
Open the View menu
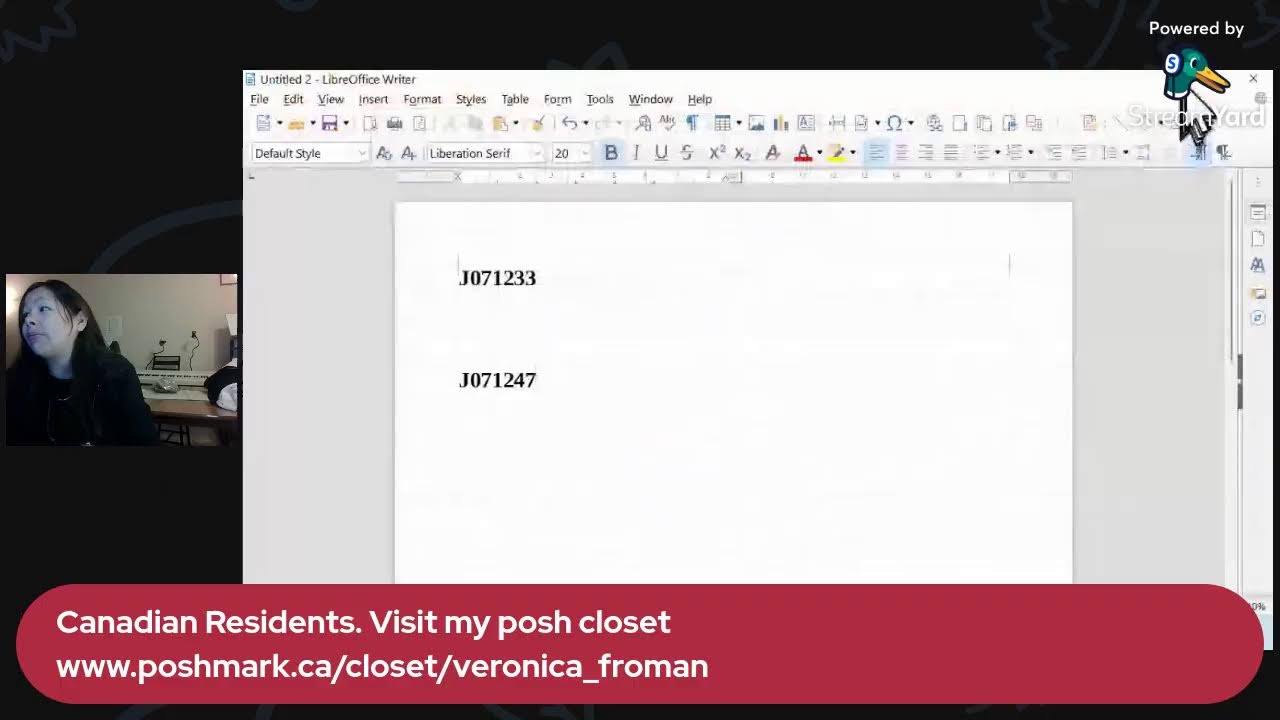(331, 99)
